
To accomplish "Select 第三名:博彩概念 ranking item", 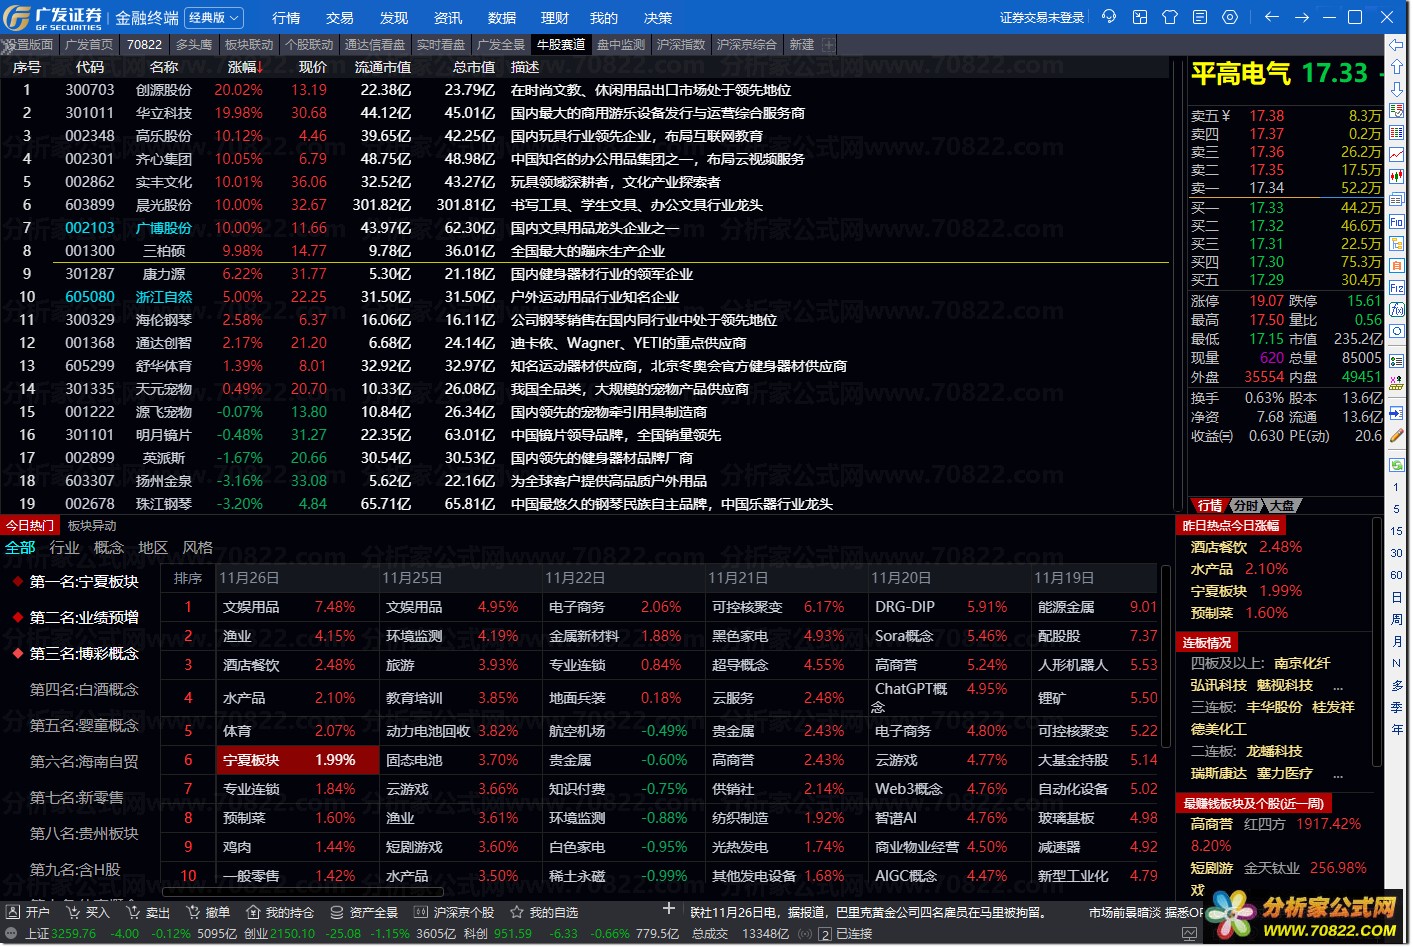I will click(84, 654).
